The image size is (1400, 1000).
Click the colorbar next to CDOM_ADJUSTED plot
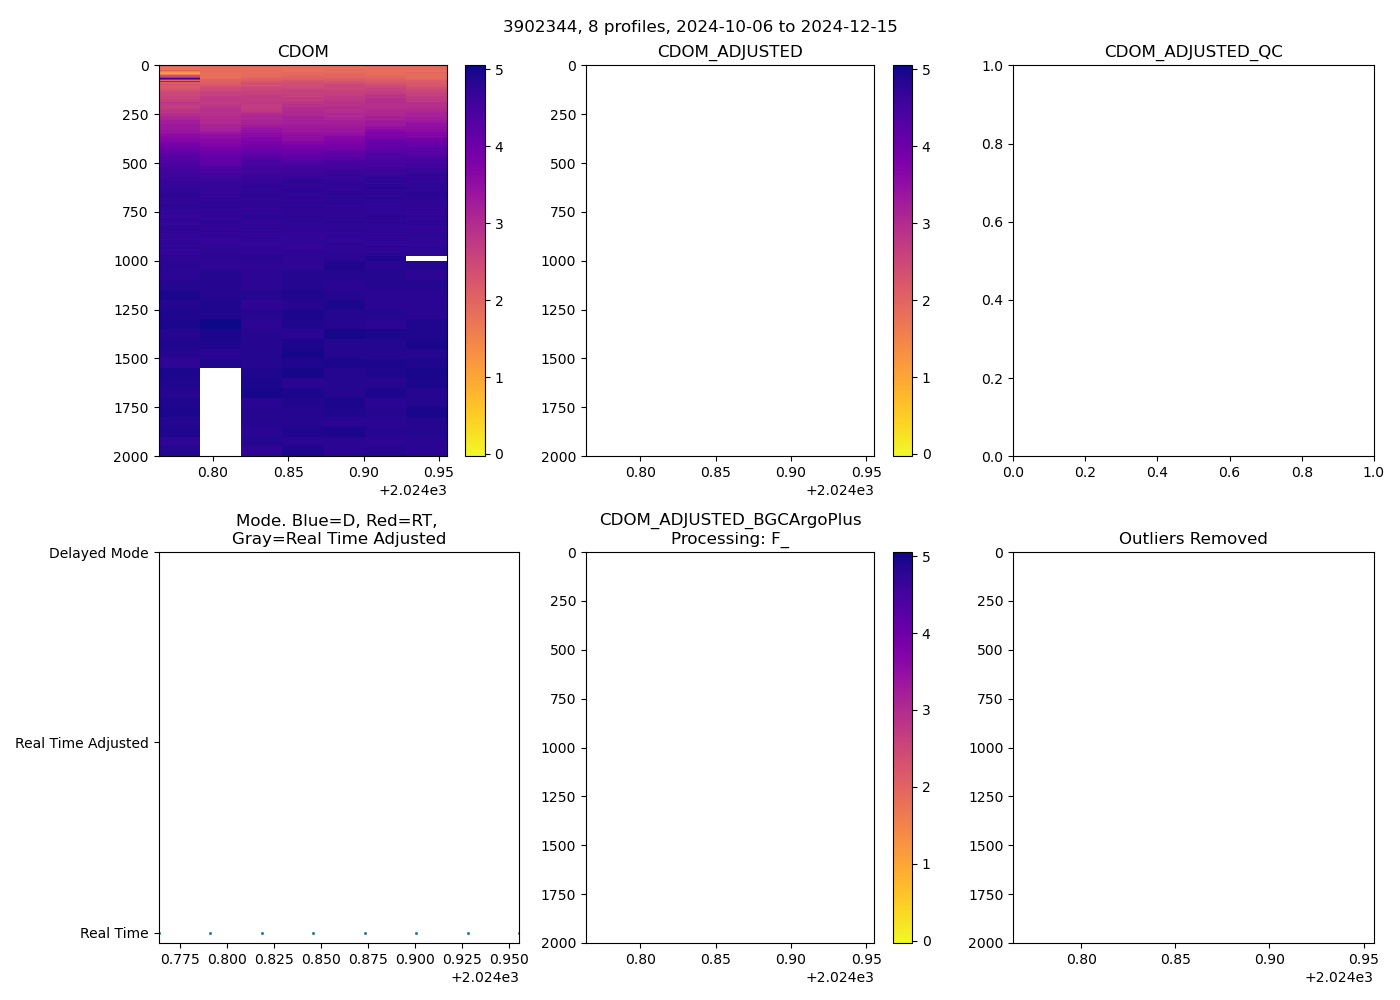902,260
